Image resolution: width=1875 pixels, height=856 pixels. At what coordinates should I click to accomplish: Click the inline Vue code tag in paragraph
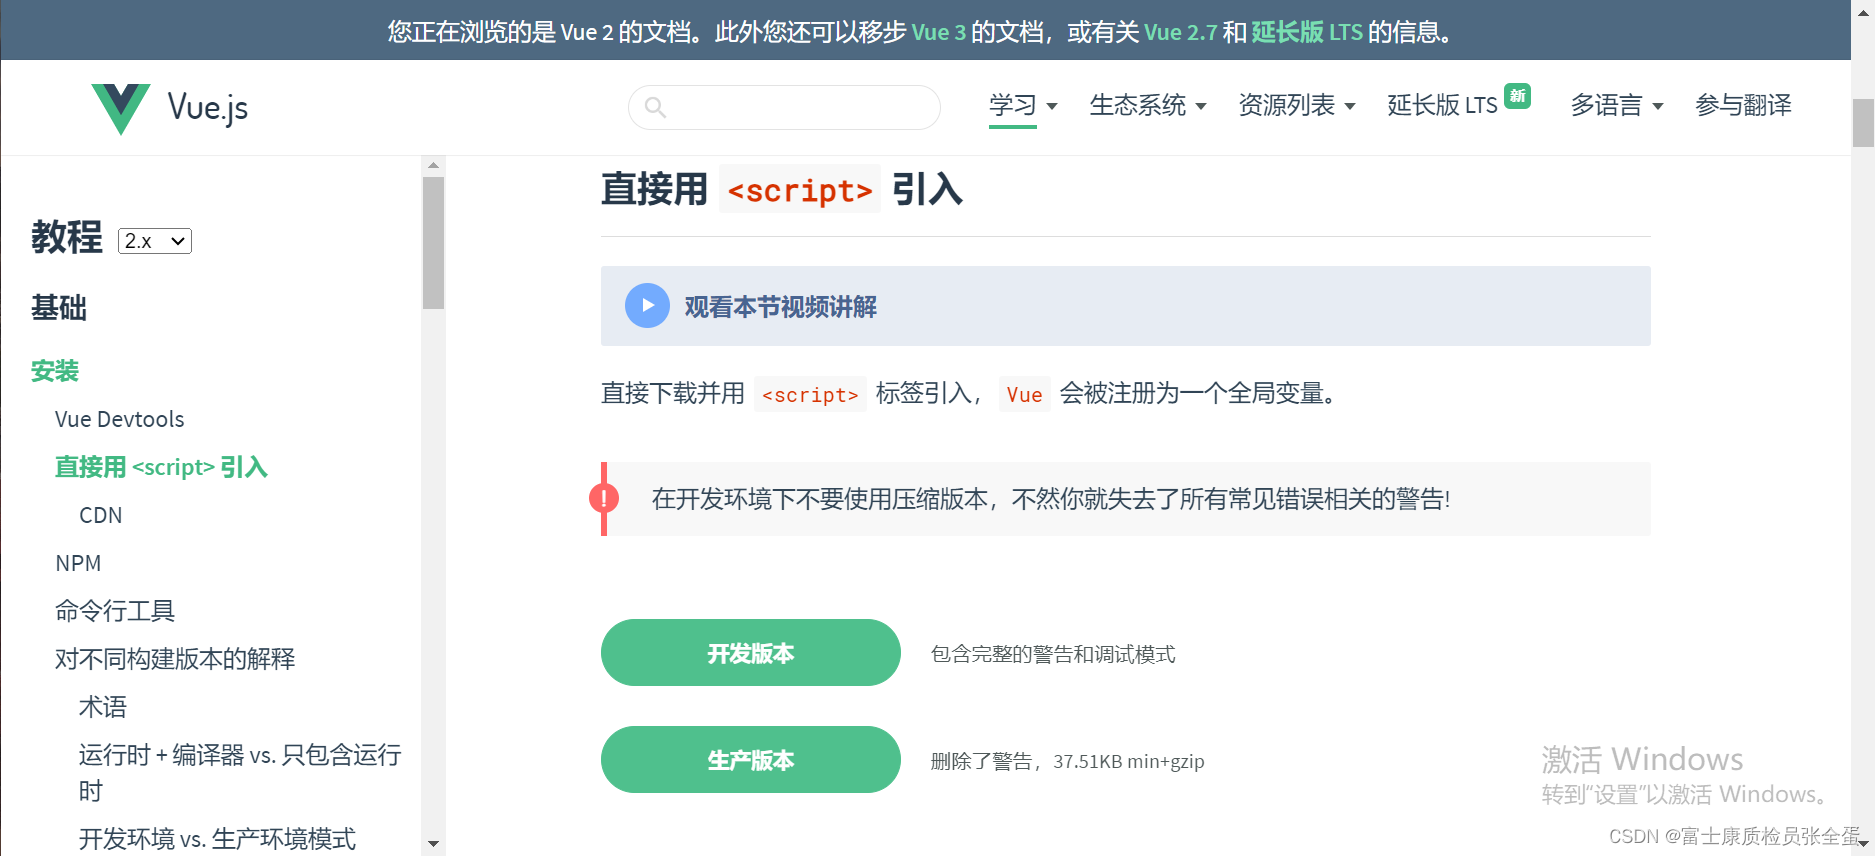[1024, 394]
